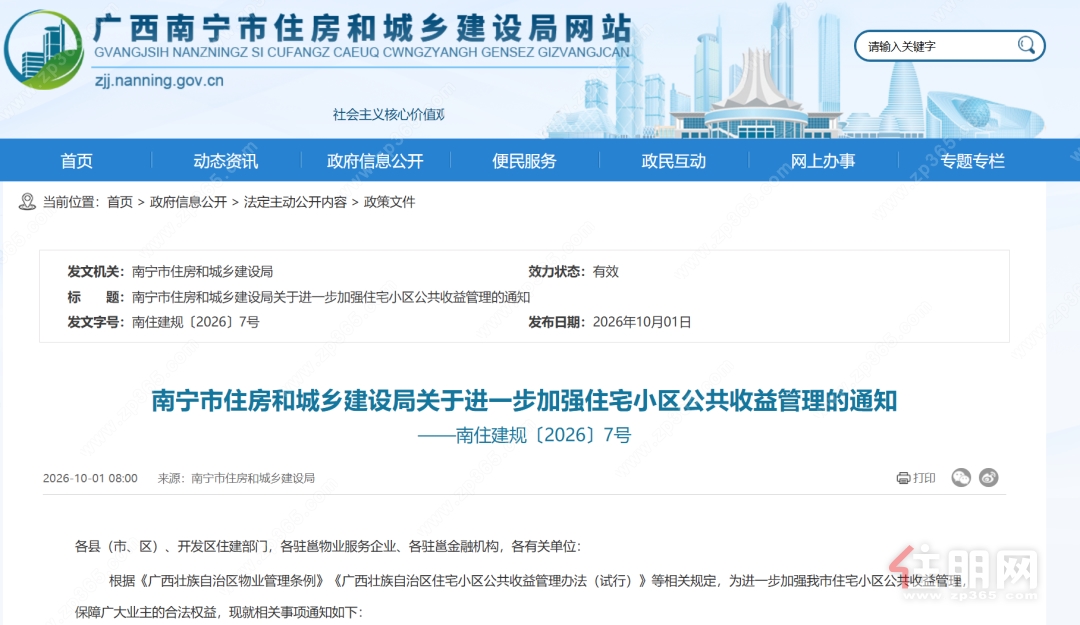Click the 发文机关 value 南宁市住房和城乡建设局
The width and height of the screenshot is (1080, 625).
pyautogui.click(x=202, y=271)
